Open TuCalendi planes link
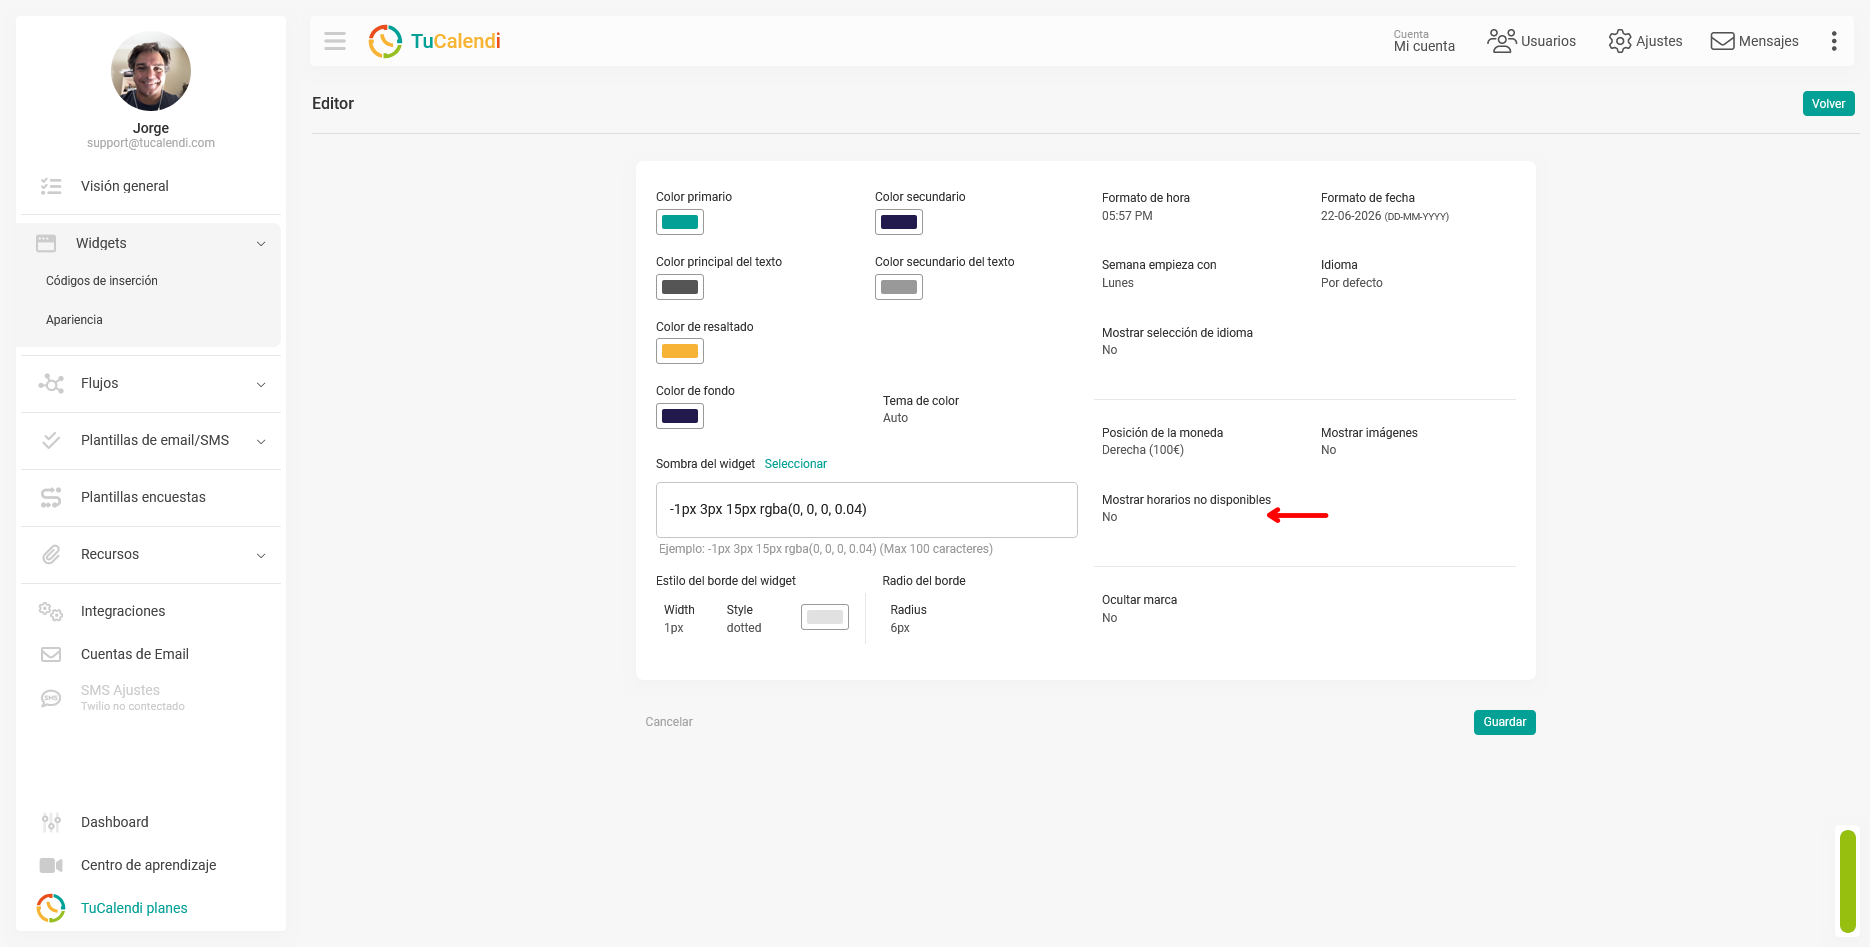This screenshot has width=1870, height=947. [134, 908]
